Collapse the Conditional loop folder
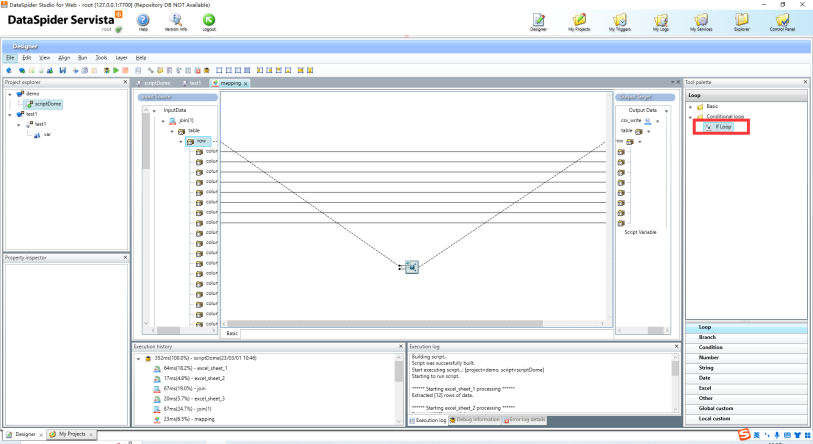813x444 pixels. (691, 117)
